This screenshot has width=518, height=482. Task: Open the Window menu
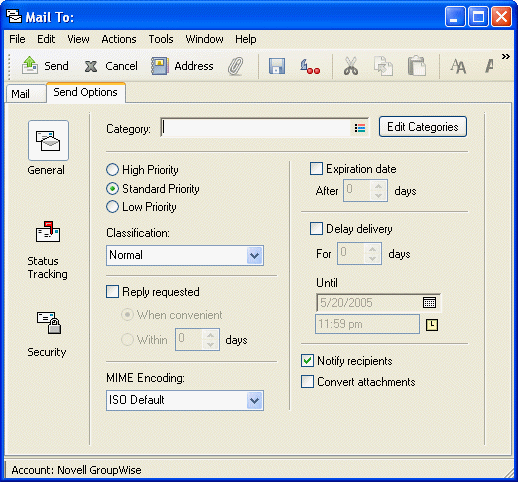tap(204, 39)
